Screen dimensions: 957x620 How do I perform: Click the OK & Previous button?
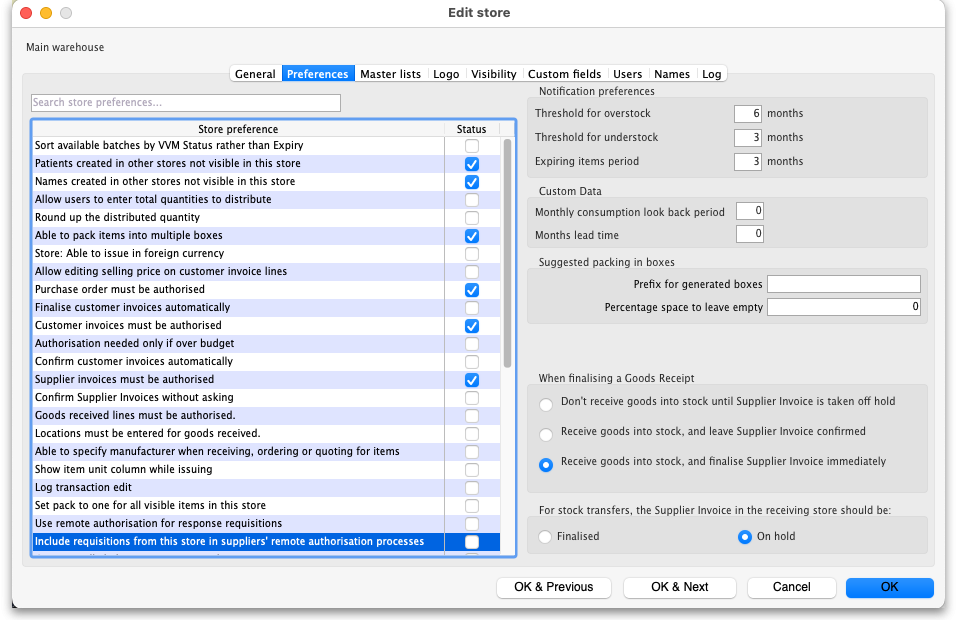coord(553,587)
